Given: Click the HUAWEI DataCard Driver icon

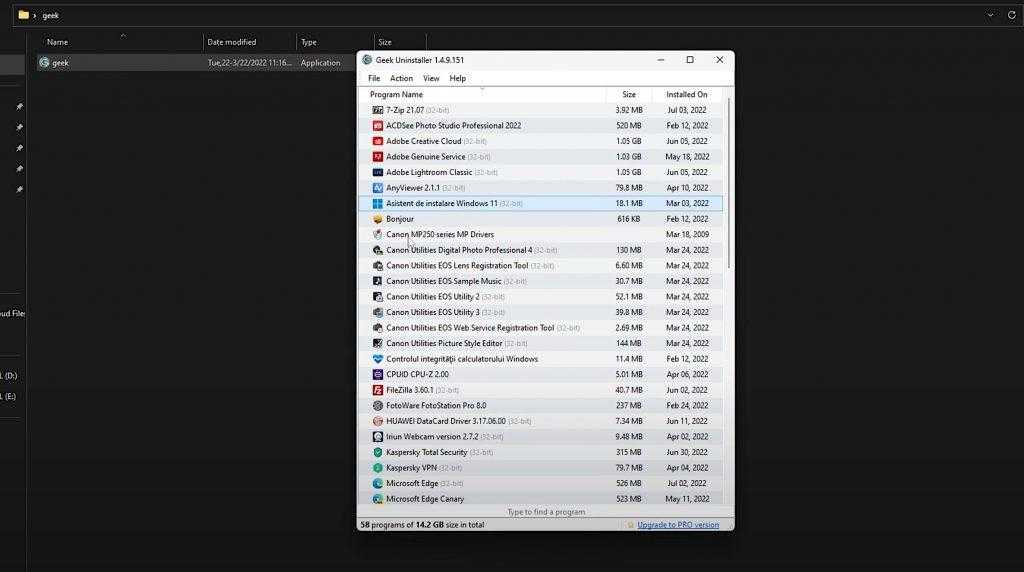Looking at the screenshot, I should pyautogui.click(x=377, y=421).
